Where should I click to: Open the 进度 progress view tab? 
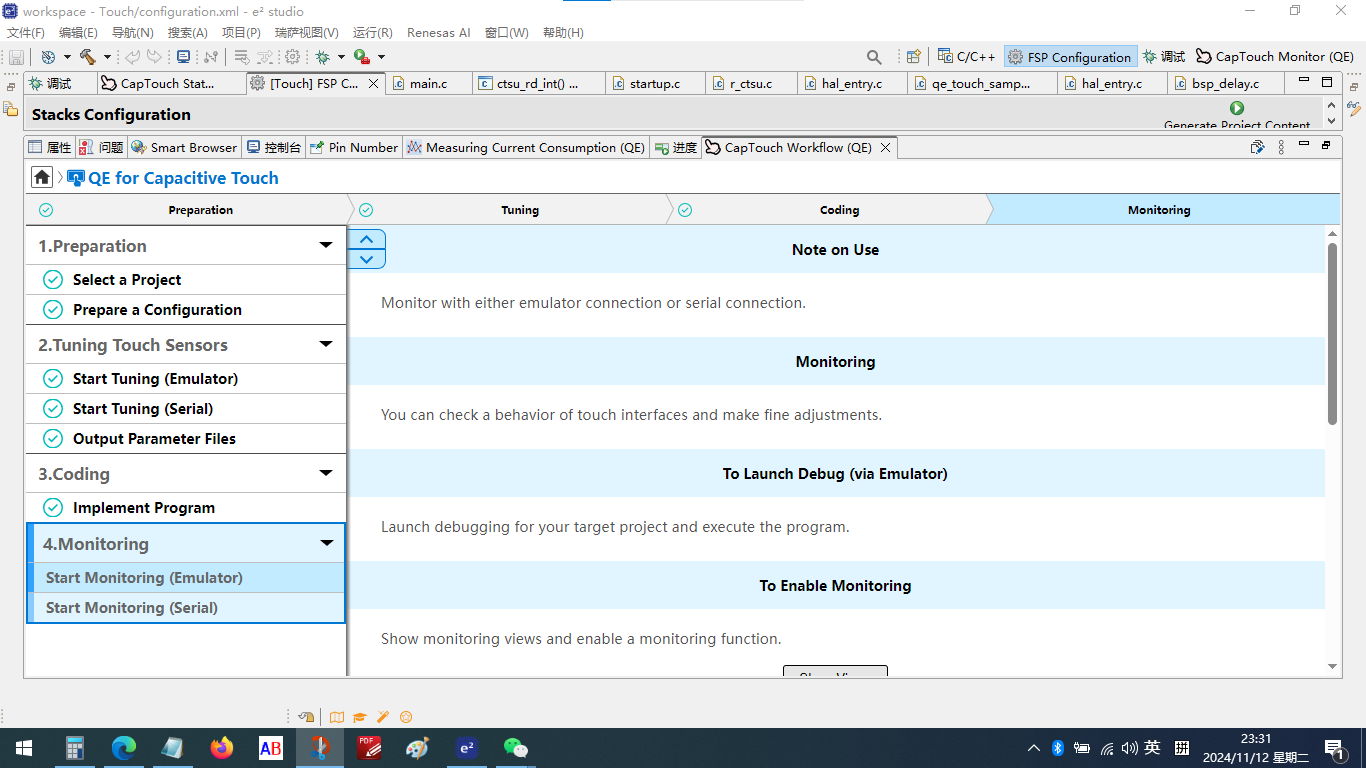click(676, 147)
